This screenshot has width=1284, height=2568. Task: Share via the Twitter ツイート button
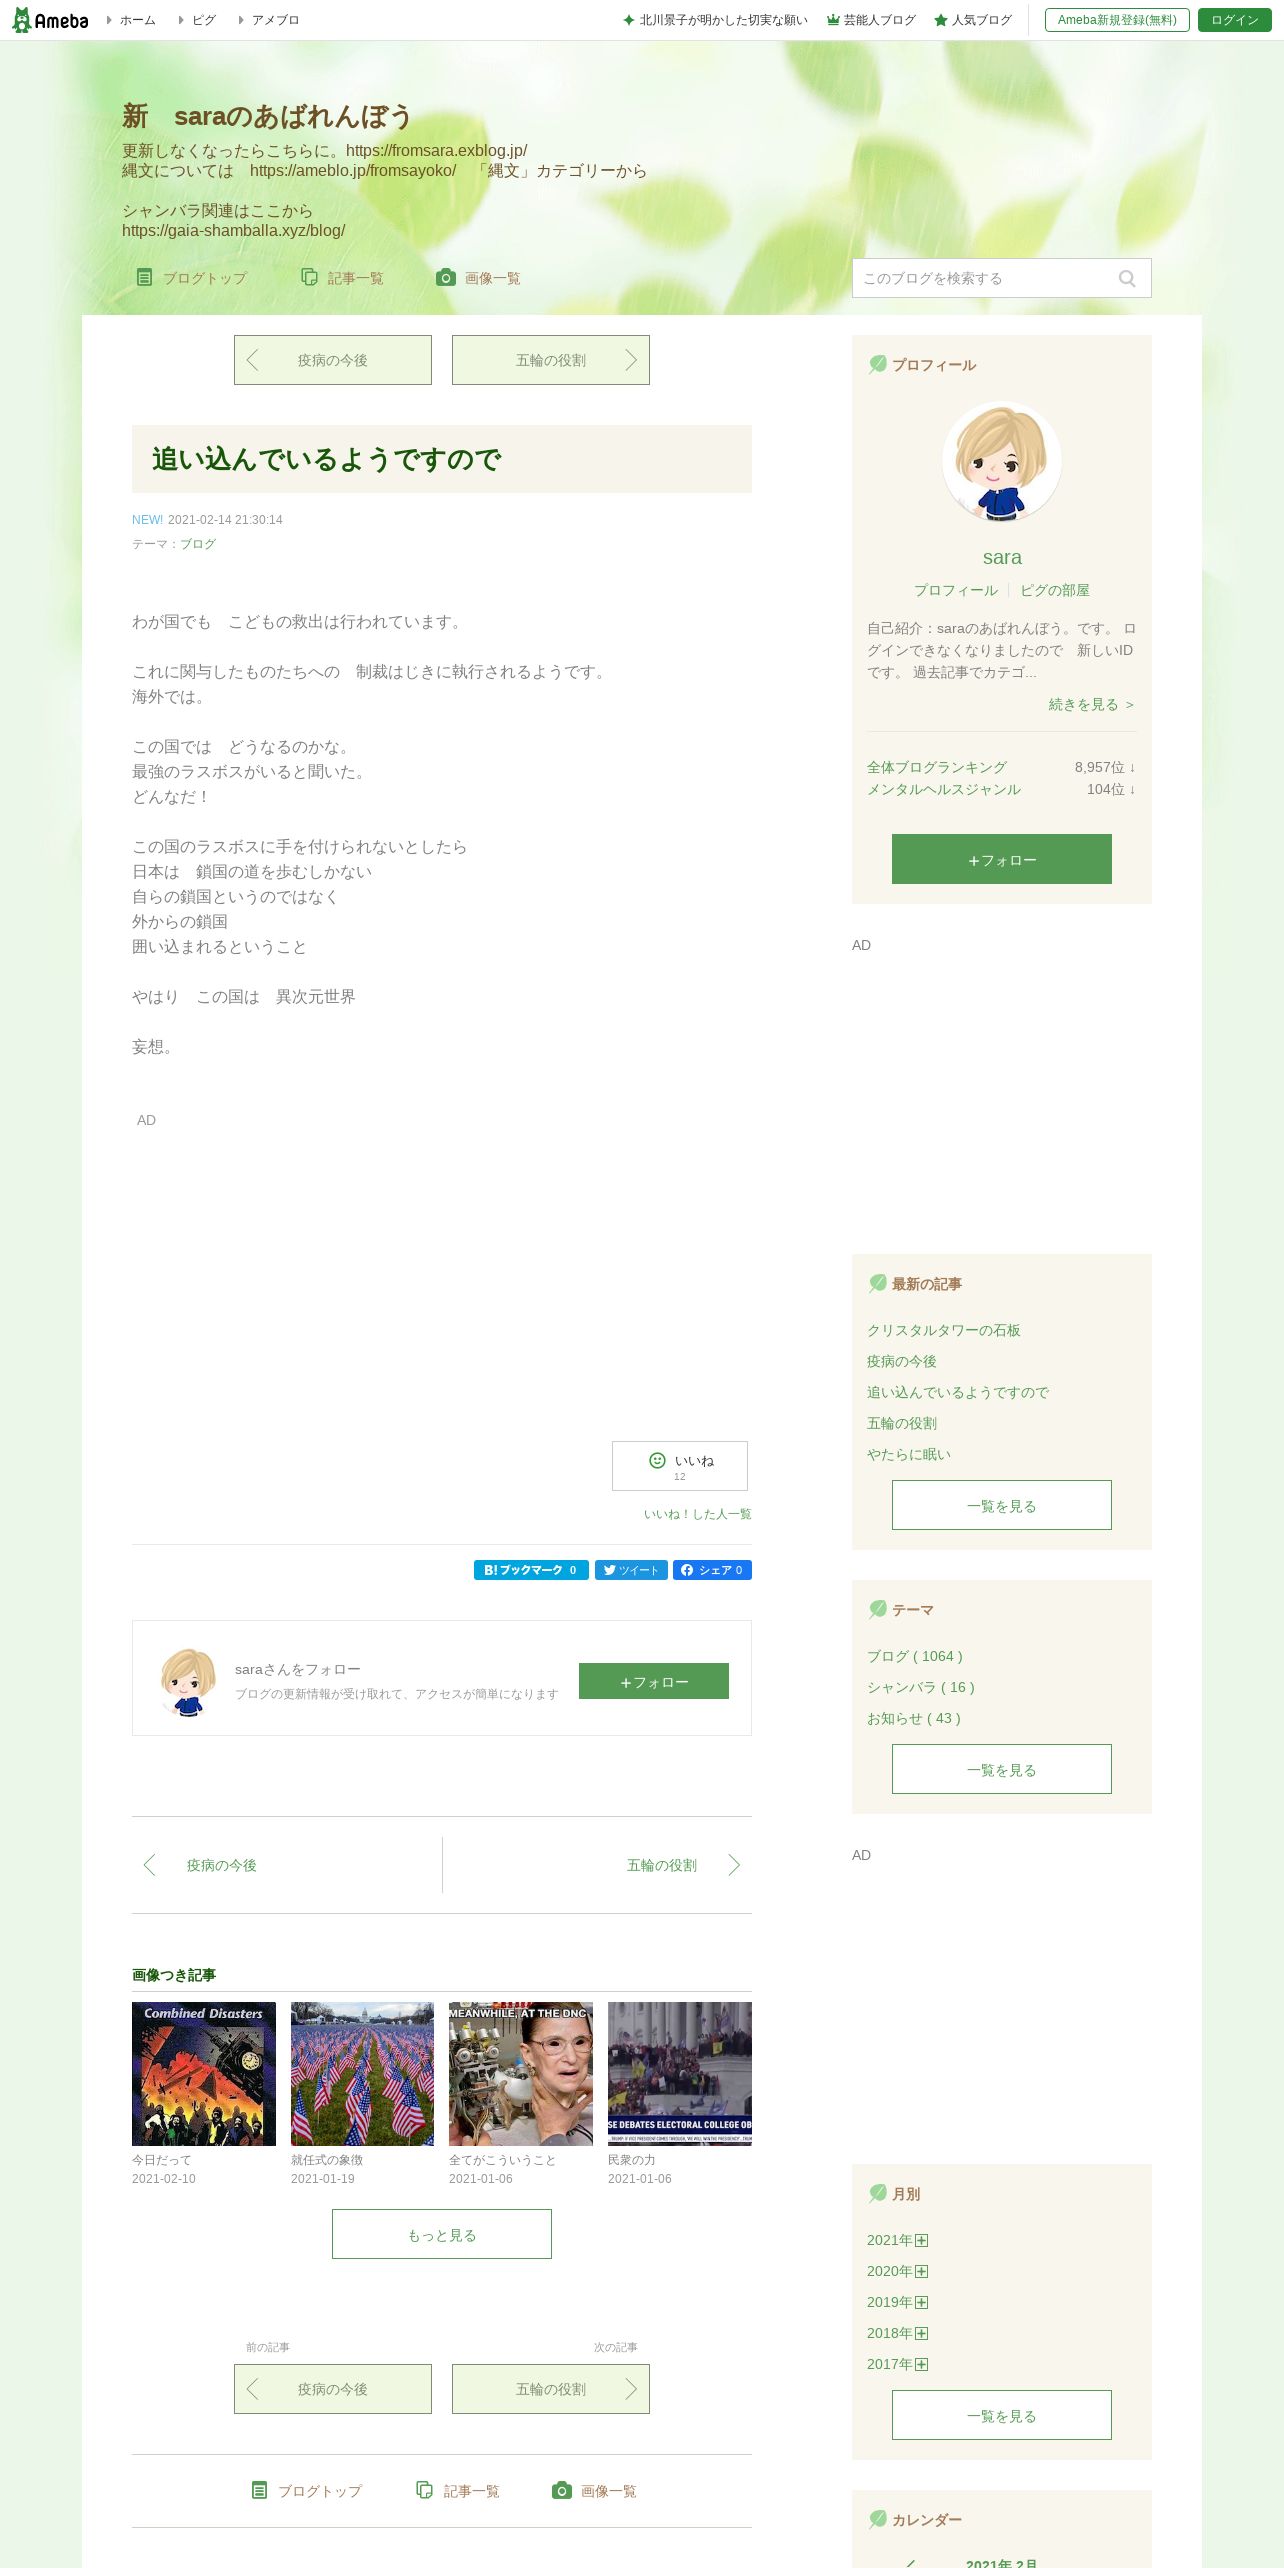tap(631, 1570)
